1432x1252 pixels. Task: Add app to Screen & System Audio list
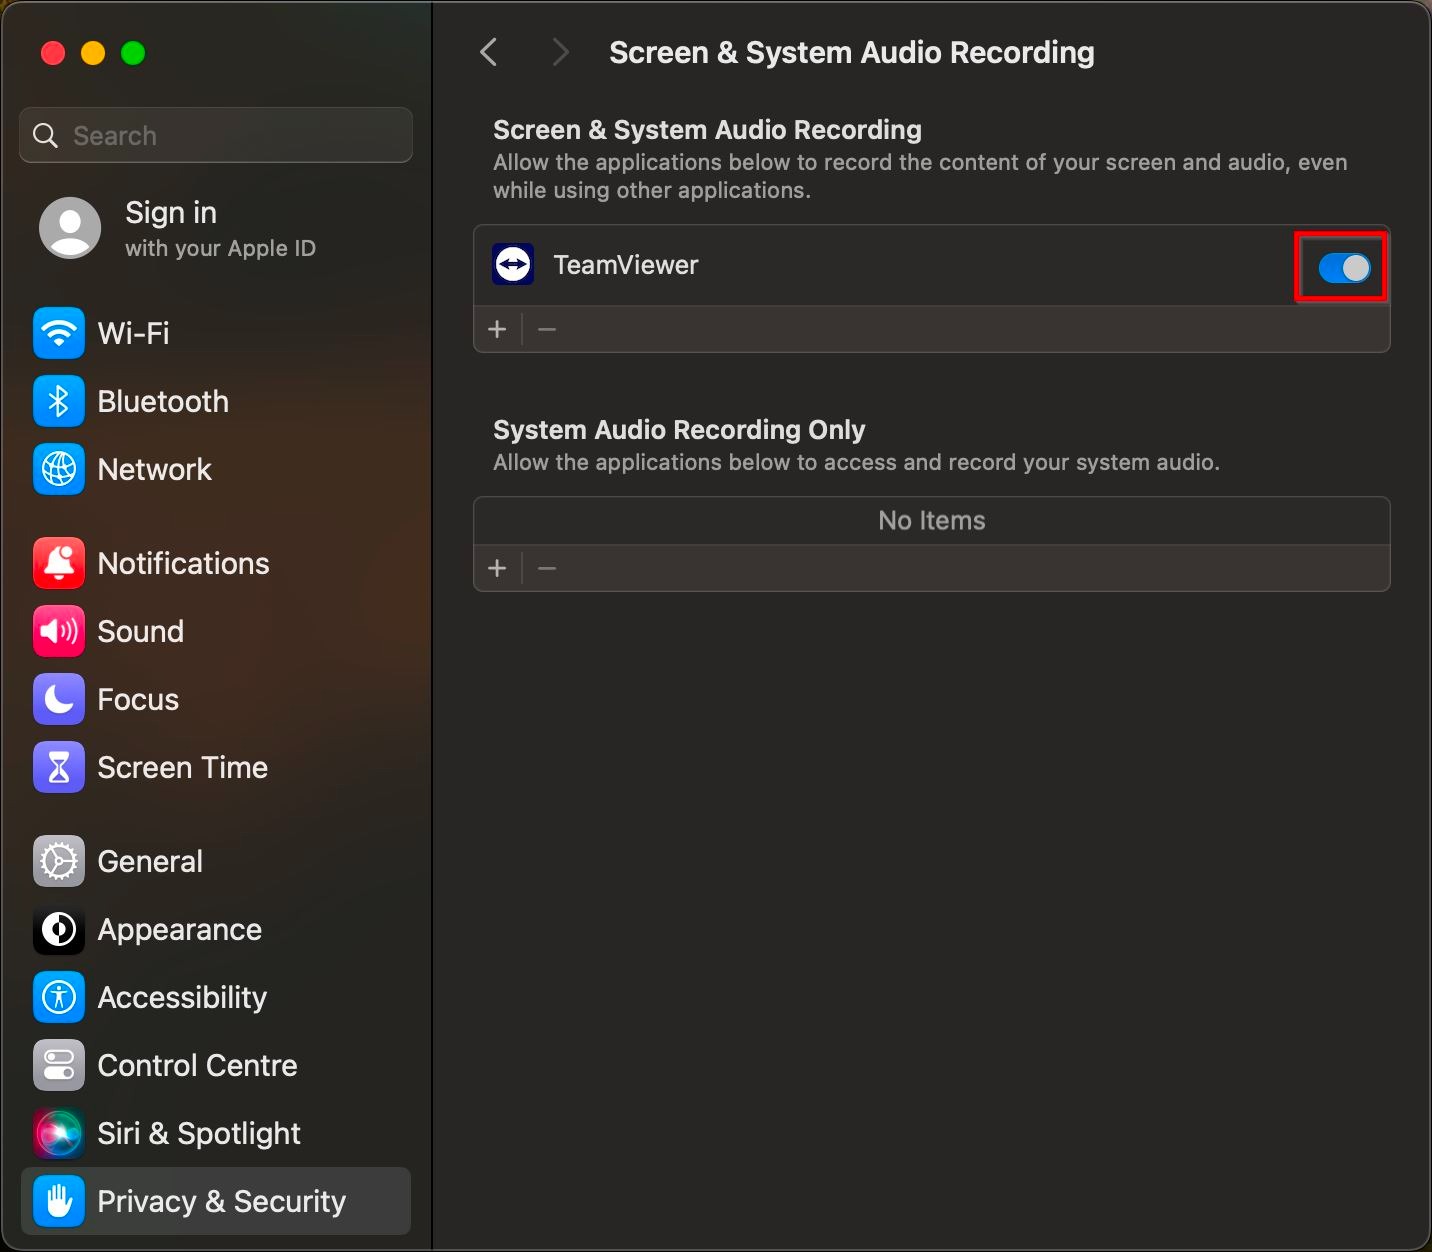point(497,329)
